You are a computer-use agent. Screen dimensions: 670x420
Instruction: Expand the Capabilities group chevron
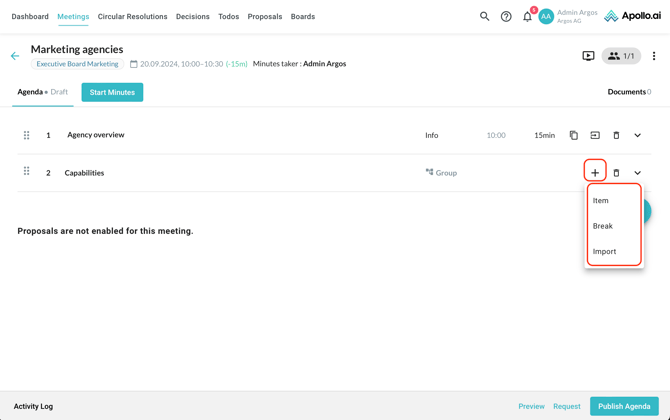point(637,173)
